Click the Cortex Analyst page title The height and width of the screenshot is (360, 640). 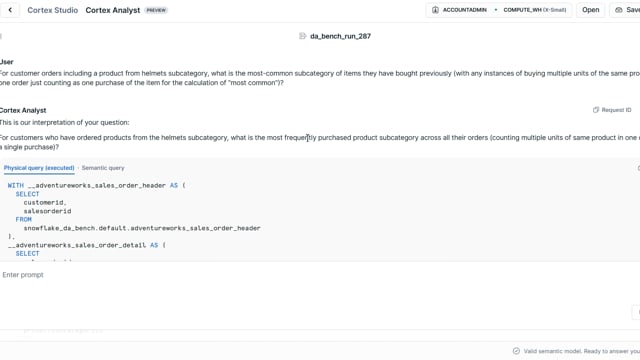pyautogui.click(x=113, y=10)
